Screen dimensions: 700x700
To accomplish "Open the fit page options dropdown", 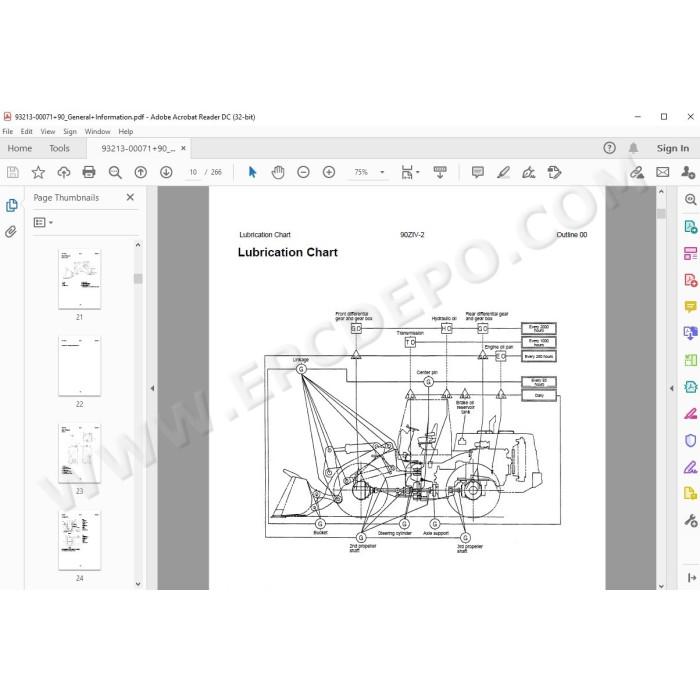I will click(411, 172).
